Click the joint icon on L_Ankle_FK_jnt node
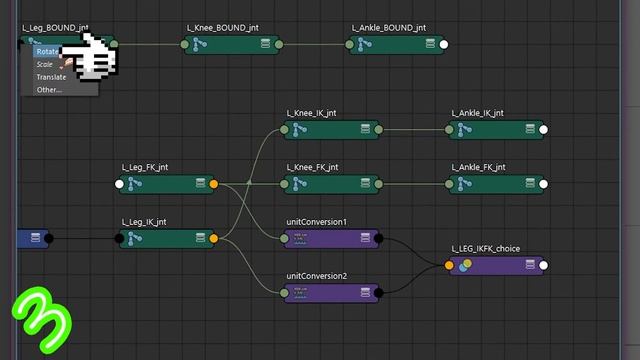The image size is (640, 360). coord(464,184)
